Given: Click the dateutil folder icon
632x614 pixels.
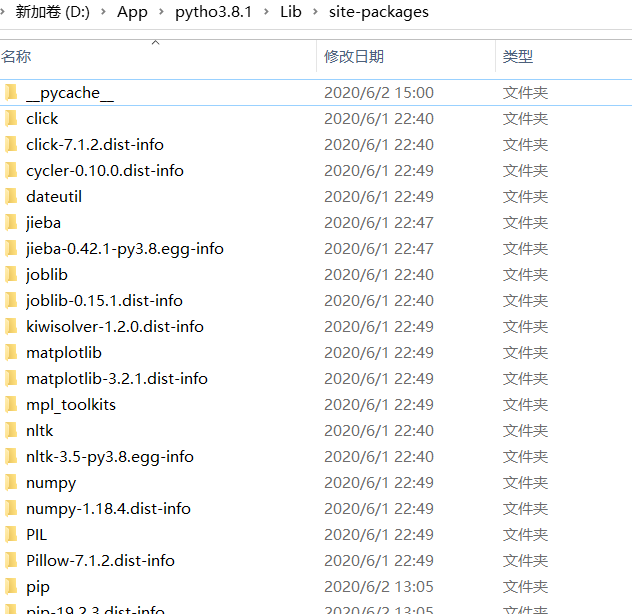Looking at the screenshot, I should (x=11, y=197).
